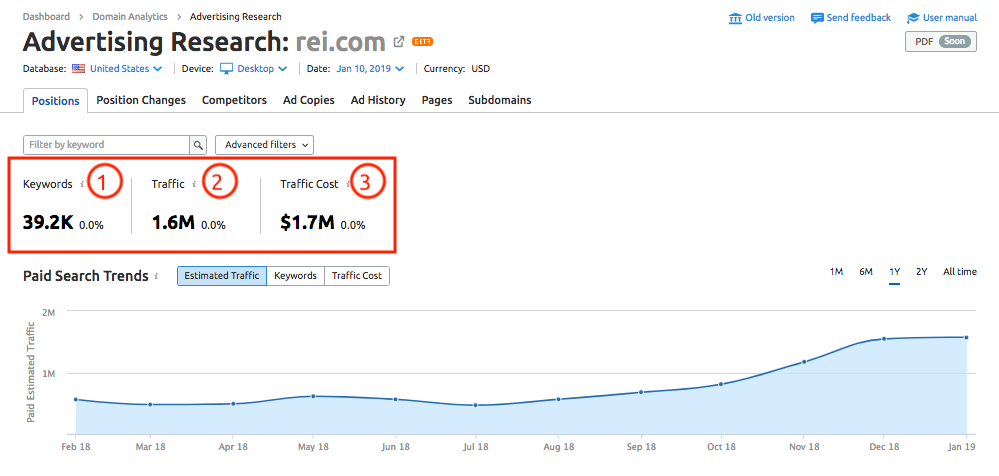Switch chart to Keywords view

click(295, 276)
